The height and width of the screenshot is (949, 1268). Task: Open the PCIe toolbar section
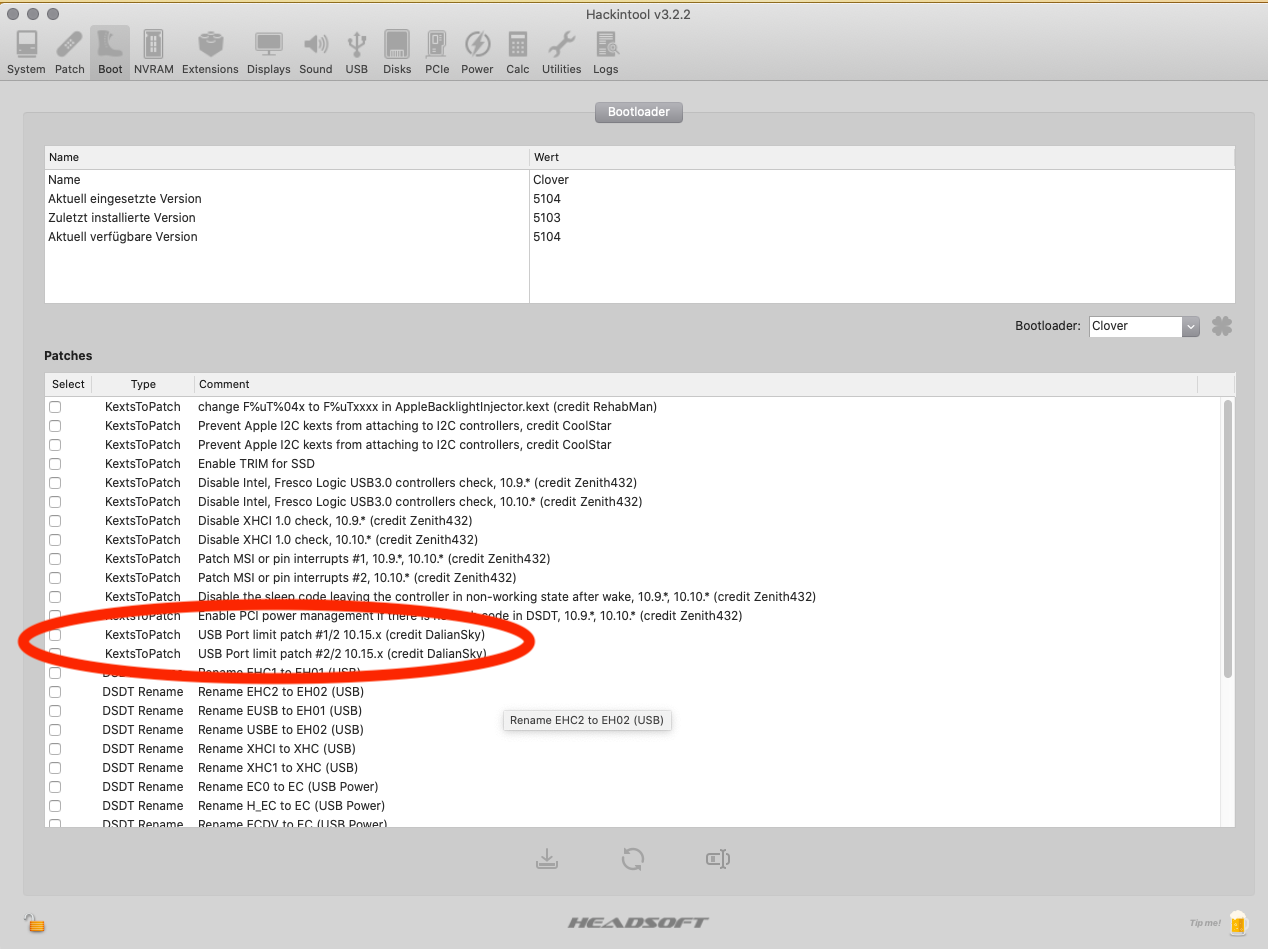(437, 53)
